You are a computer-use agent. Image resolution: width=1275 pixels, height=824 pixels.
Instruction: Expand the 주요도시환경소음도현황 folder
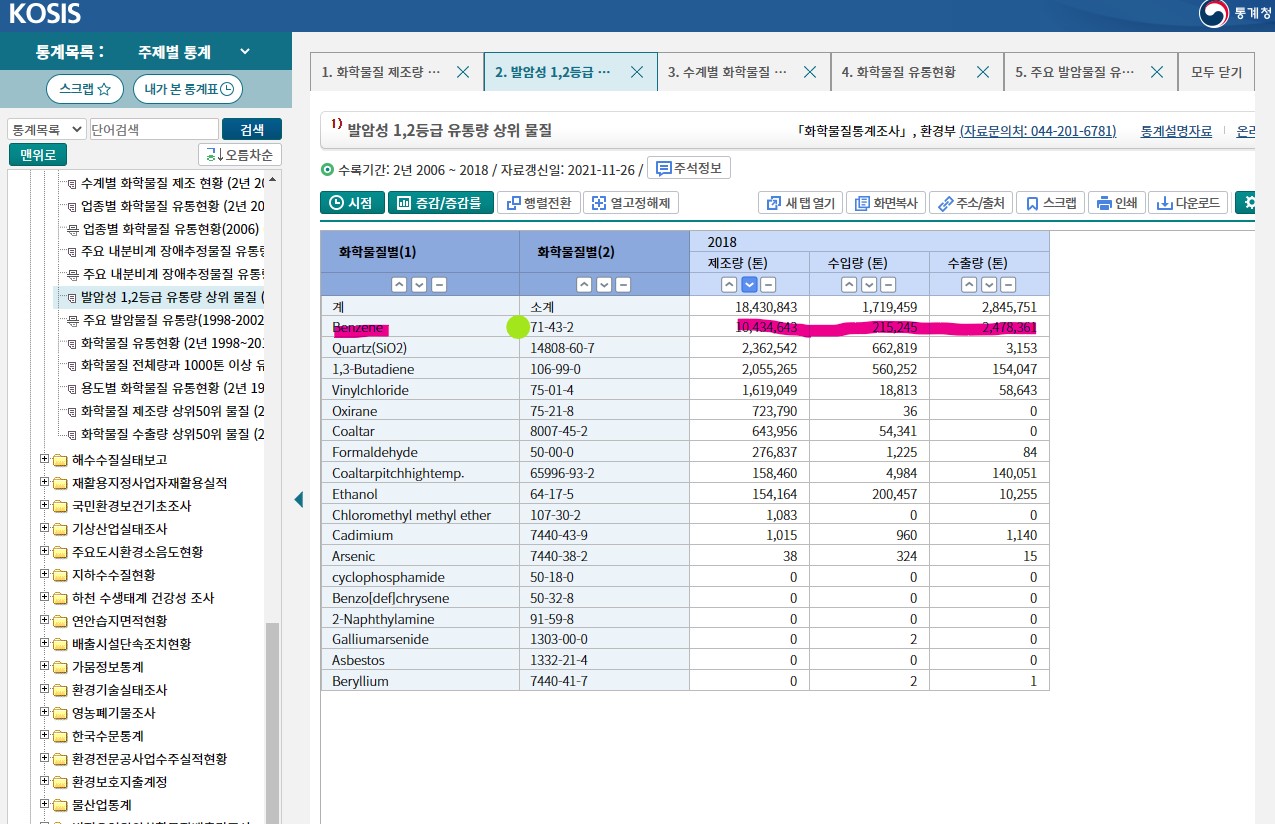44,552
